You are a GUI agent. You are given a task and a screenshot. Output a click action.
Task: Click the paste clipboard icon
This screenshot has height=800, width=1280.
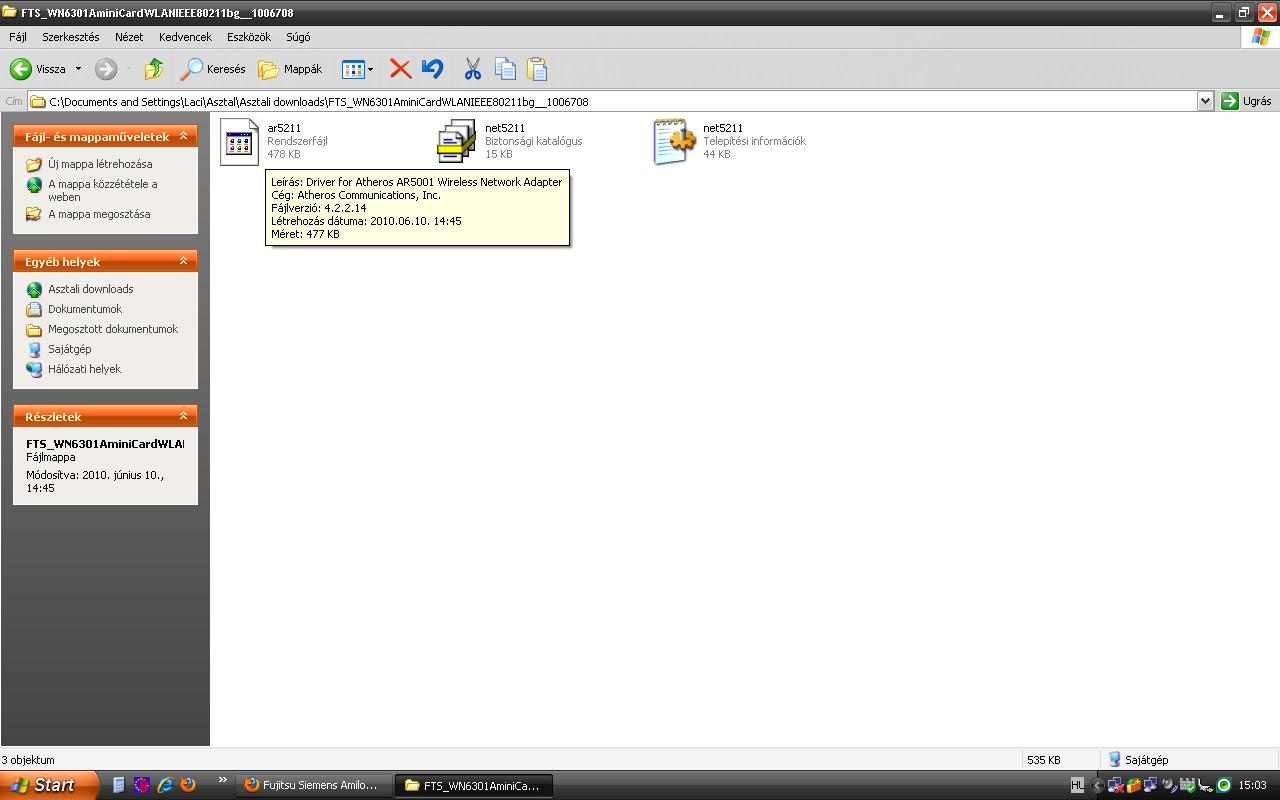point(537,69)
